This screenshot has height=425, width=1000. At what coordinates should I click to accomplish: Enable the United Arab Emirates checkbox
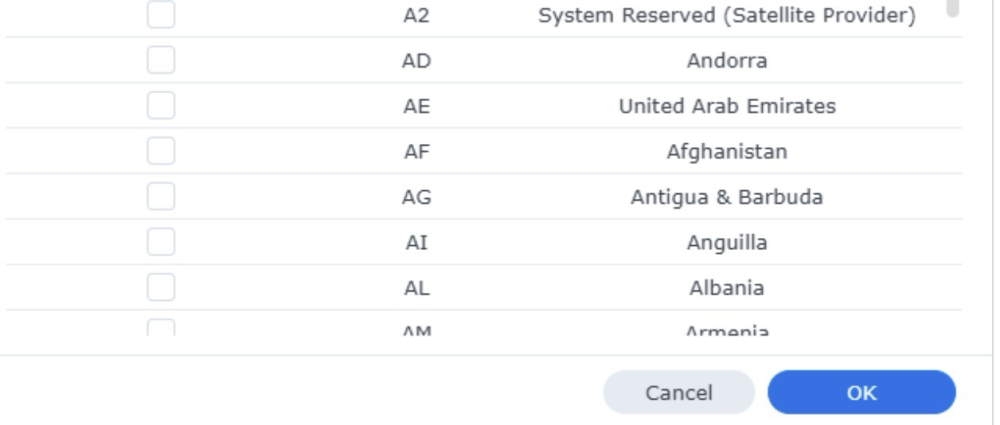(x=160, y=106)
